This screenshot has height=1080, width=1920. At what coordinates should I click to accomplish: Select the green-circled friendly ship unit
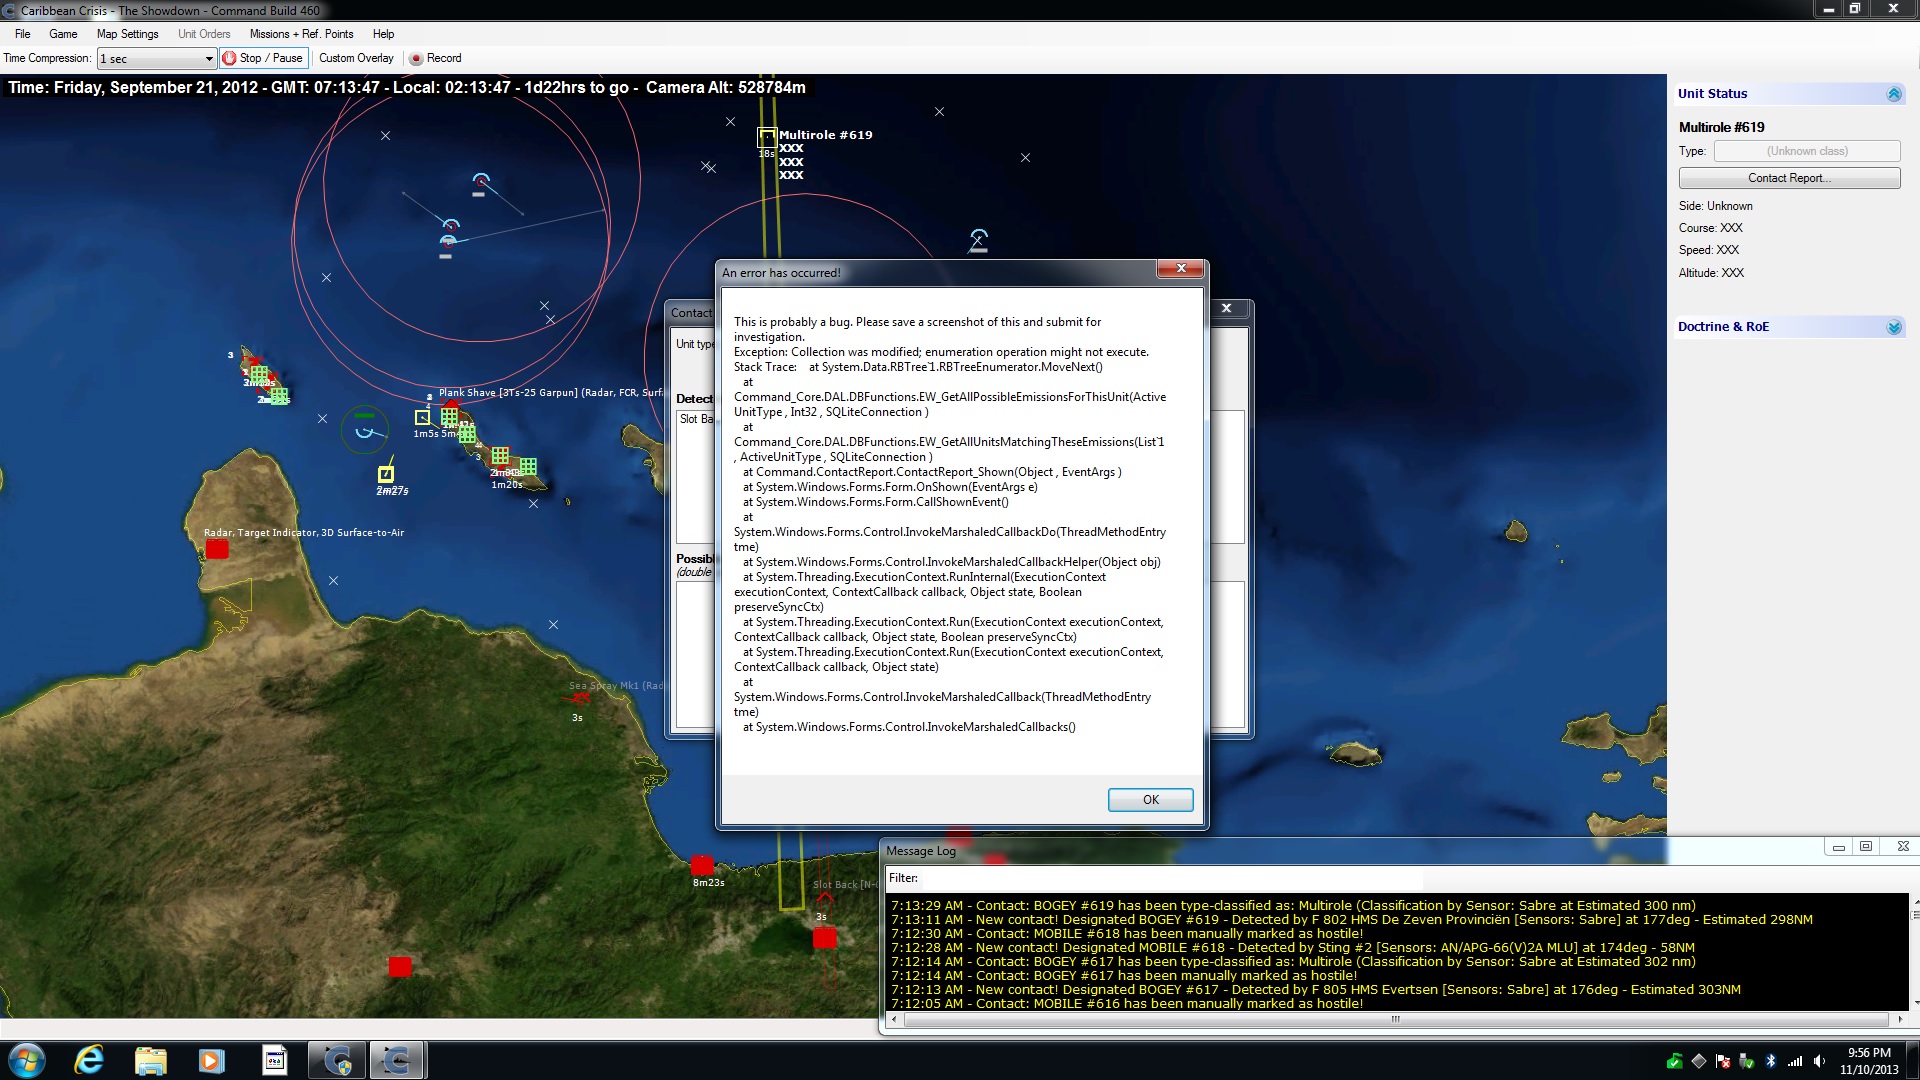click(x=365, y=430)
